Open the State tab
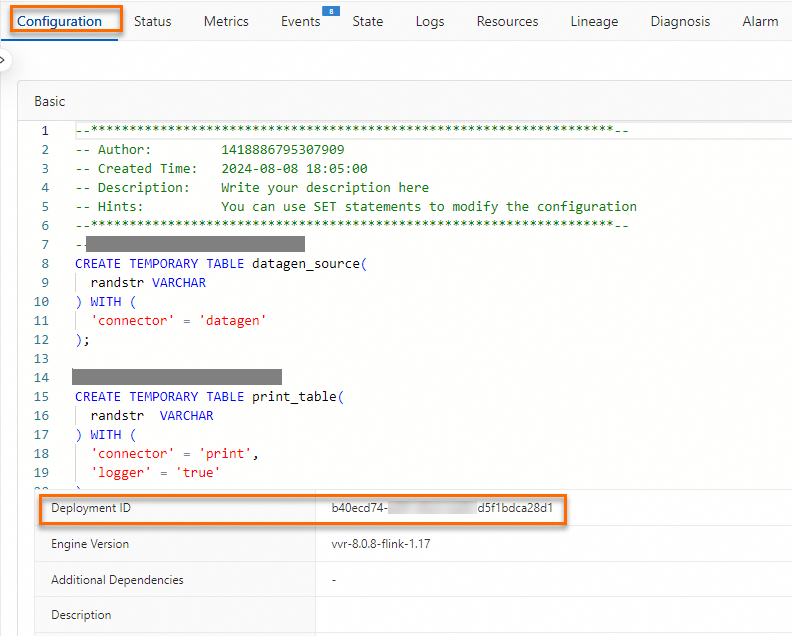Viewport: 792px width, 636px height. 368,21
